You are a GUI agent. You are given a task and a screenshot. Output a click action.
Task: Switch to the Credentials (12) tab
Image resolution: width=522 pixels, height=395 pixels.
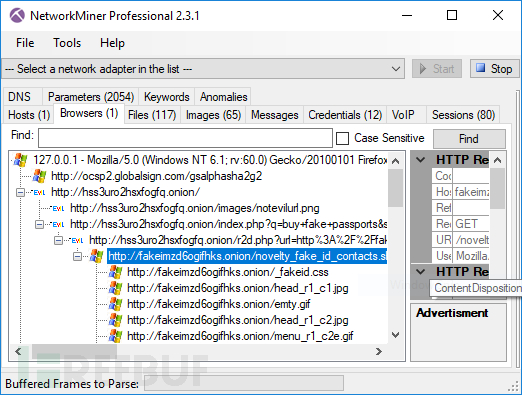[x=345, y=115]
